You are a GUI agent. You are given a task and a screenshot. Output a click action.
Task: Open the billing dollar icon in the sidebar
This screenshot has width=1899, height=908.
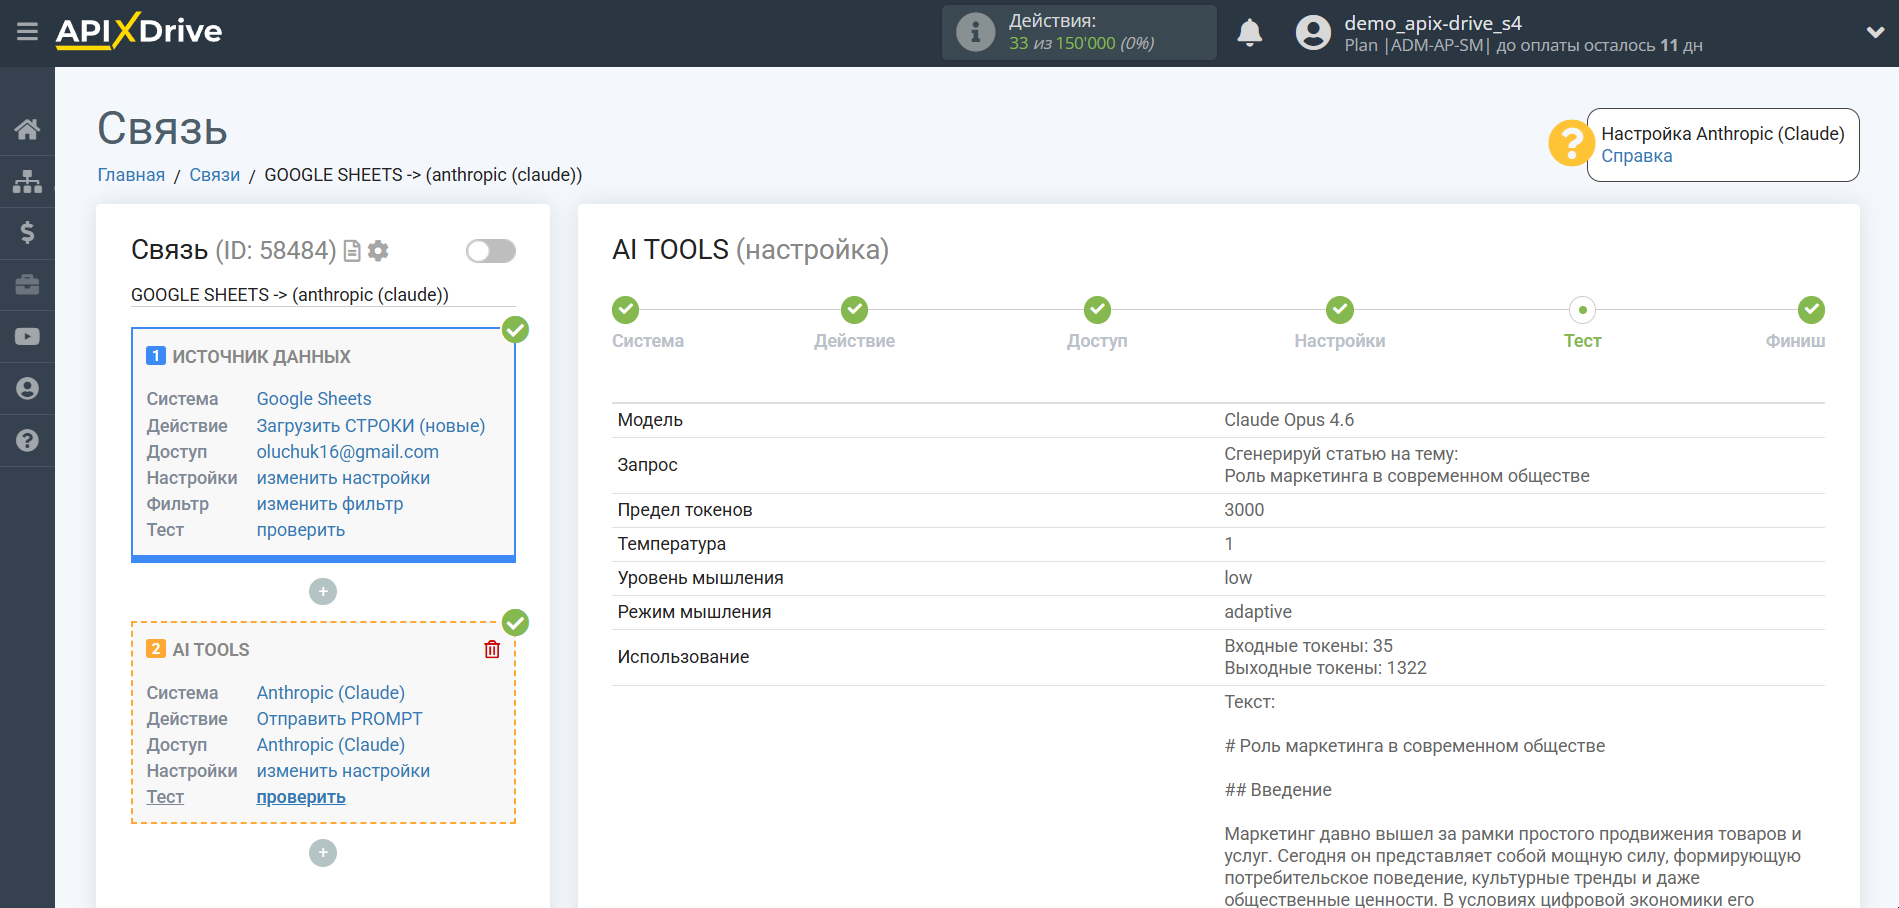pyautogui.click(x=27, y=233)
